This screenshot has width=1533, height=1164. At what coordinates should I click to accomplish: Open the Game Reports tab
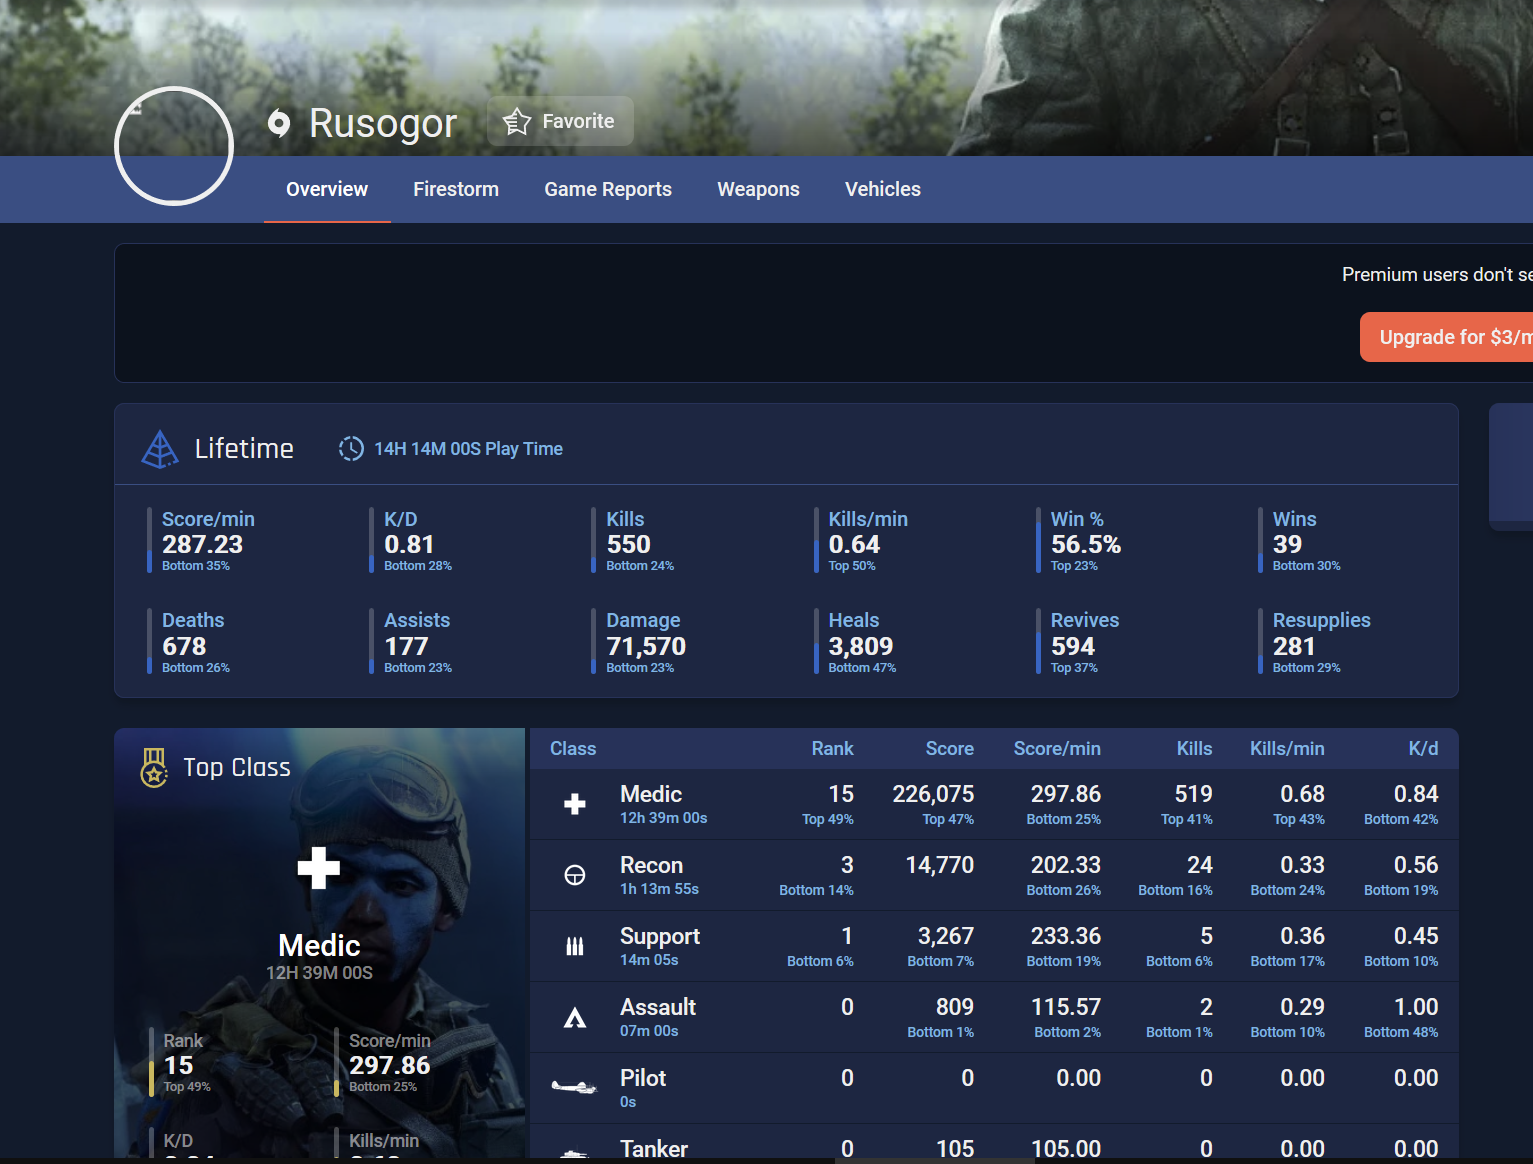[x=608, y=189]
